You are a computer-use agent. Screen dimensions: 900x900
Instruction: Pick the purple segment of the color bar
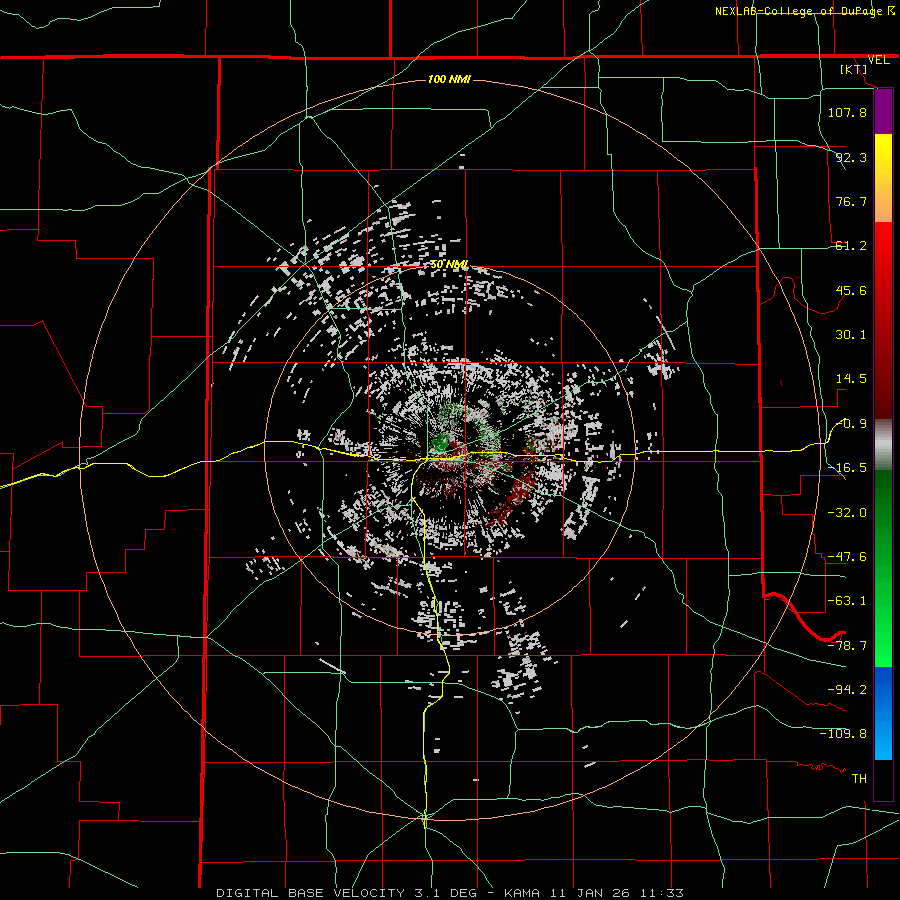883,111
